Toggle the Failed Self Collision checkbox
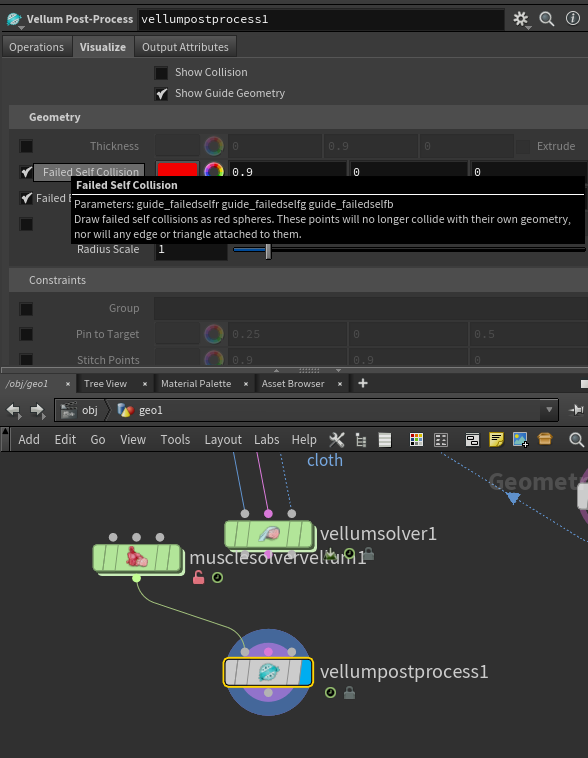 click(x=26, y=172)
